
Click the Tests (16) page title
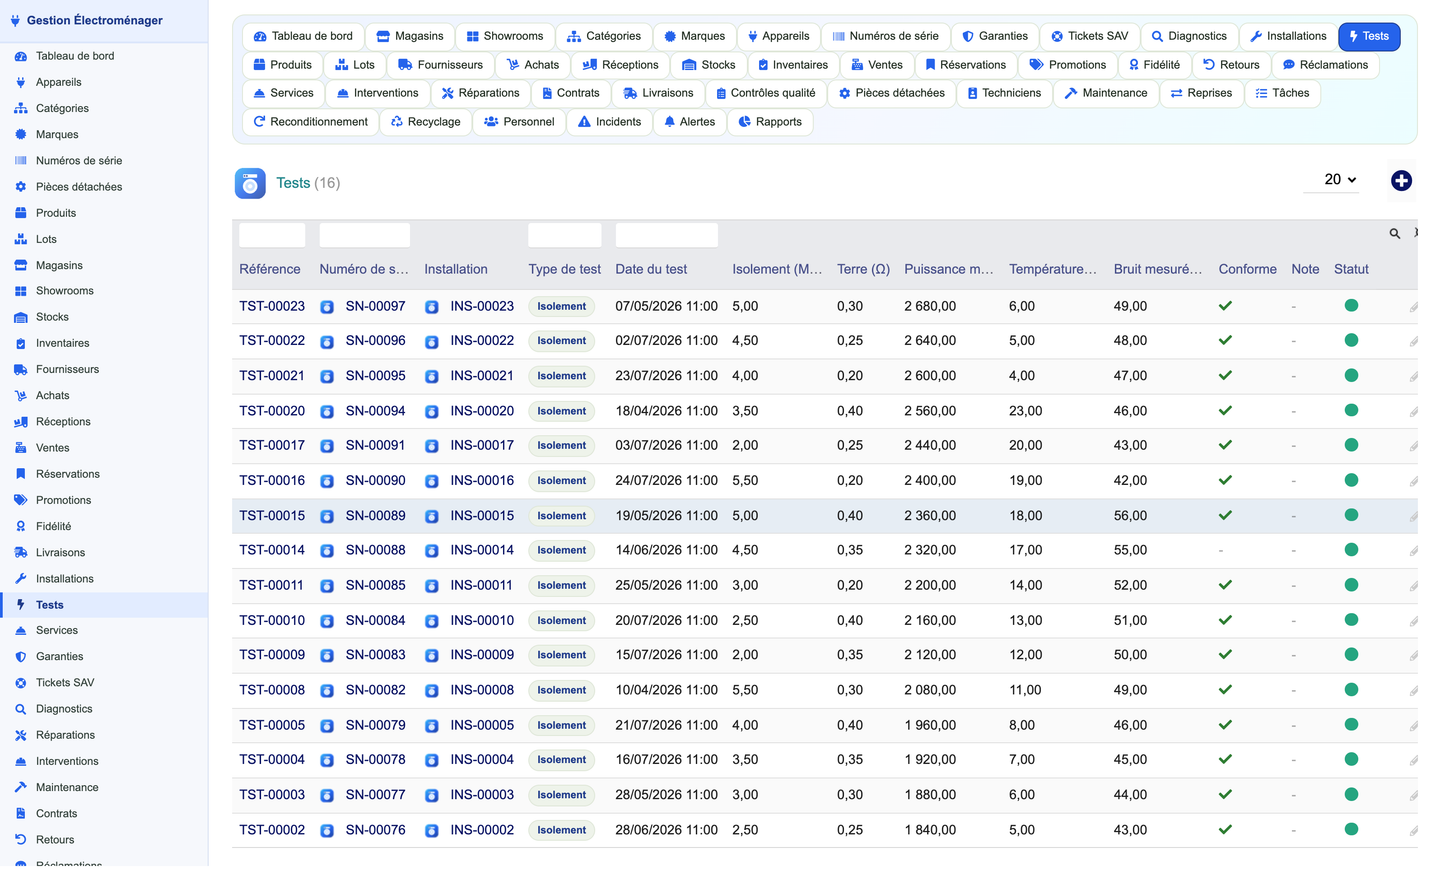tap(308, 183)
